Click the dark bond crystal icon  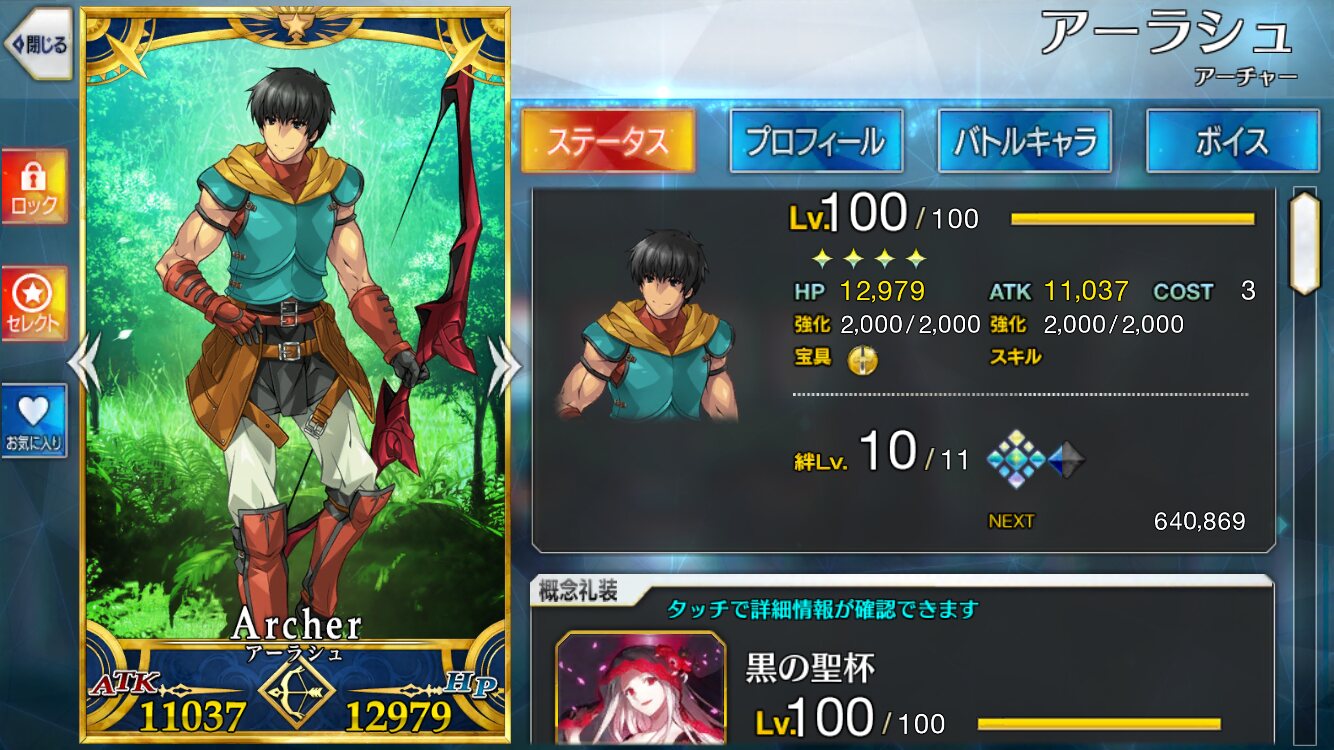tap(1065, 460)
